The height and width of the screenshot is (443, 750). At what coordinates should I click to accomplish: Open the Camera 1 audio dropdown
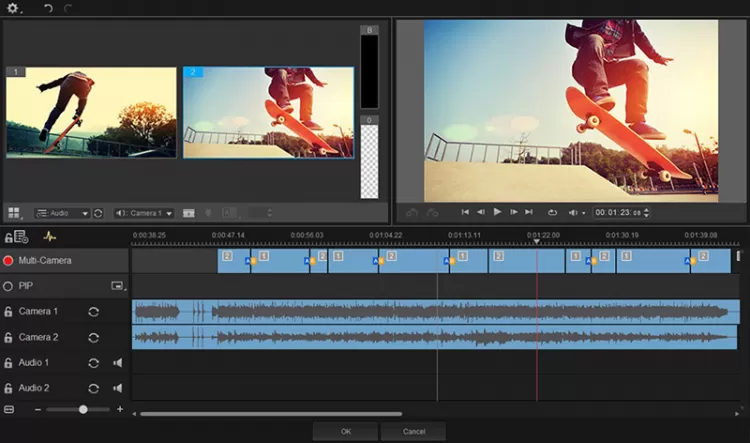(x=144, y=213)
